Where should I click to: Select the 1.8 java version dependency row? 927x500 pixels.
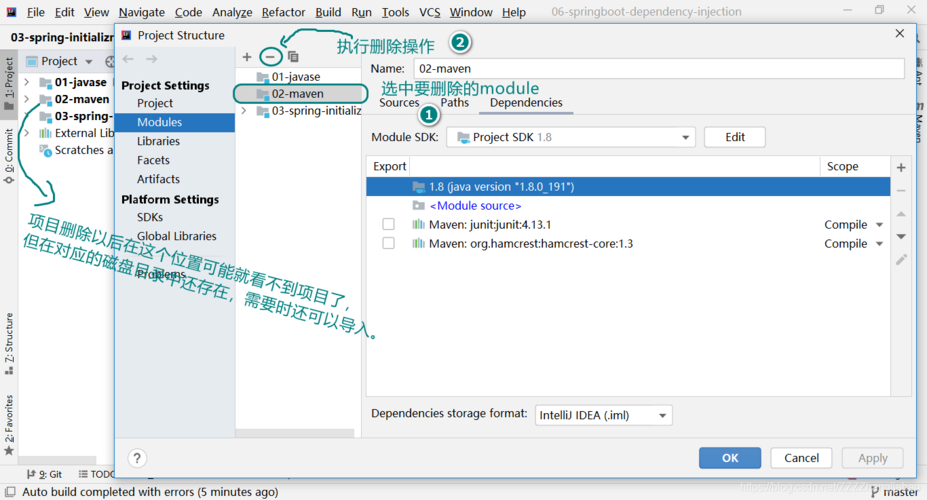pos(628,187)
